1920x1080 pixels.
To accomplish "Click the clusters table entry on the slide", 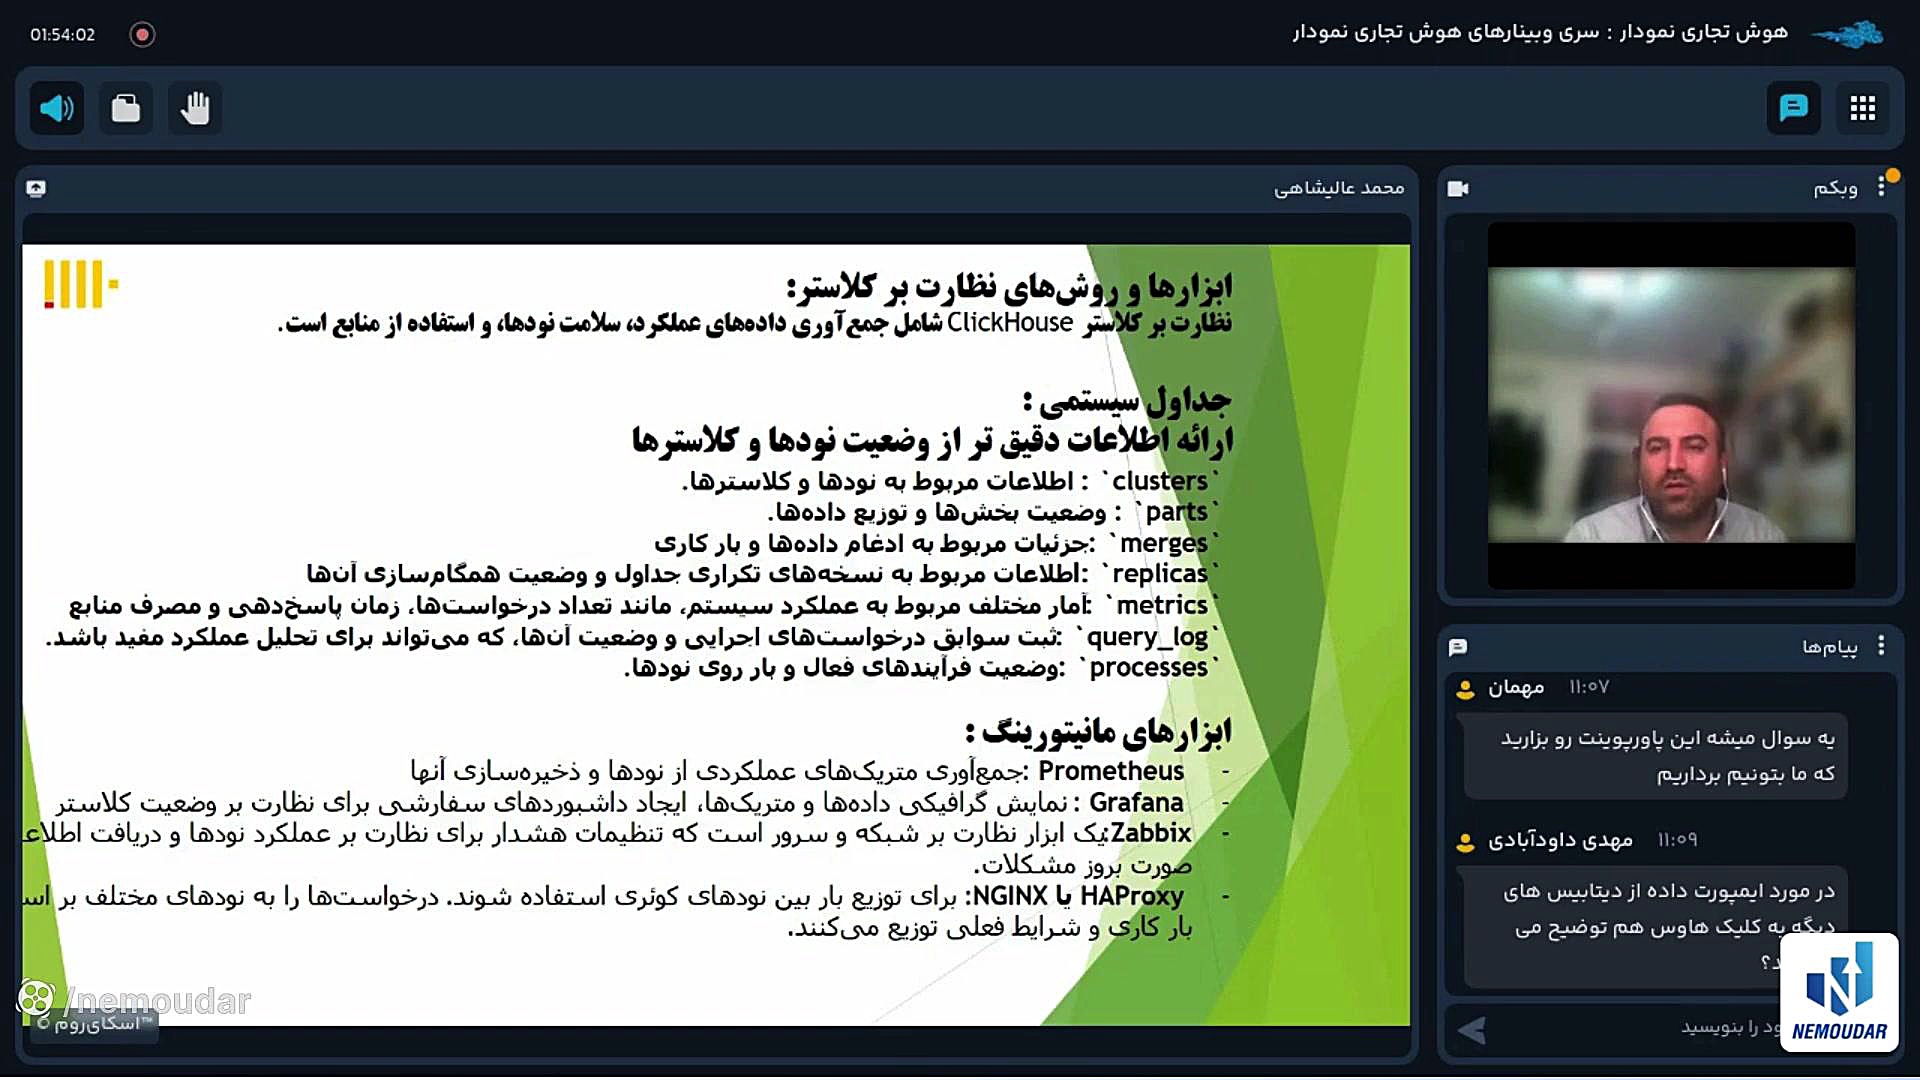I will pyautogui.click(x=951, y=481).
